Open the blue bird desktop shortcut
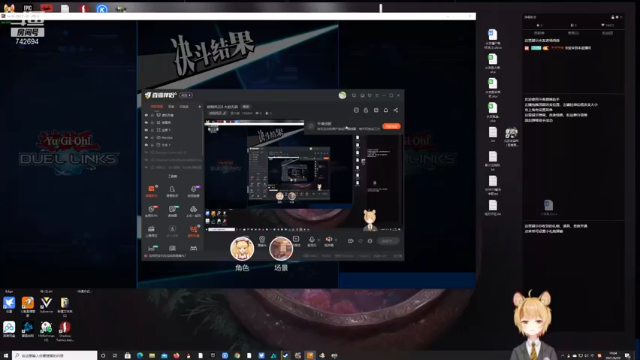The width and height of the screenshot is (640, 360). 9,304
